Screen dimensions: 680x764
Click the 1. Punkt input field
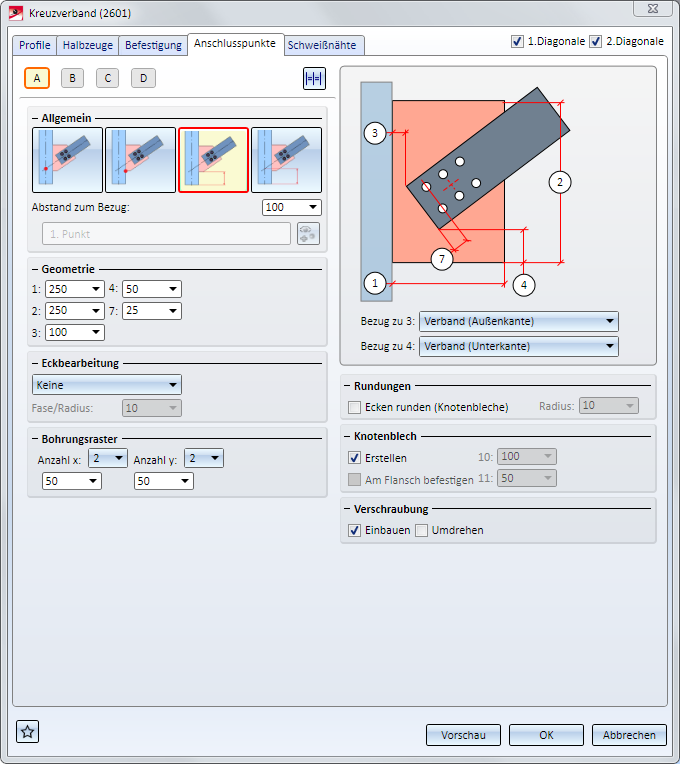(167, 233)
